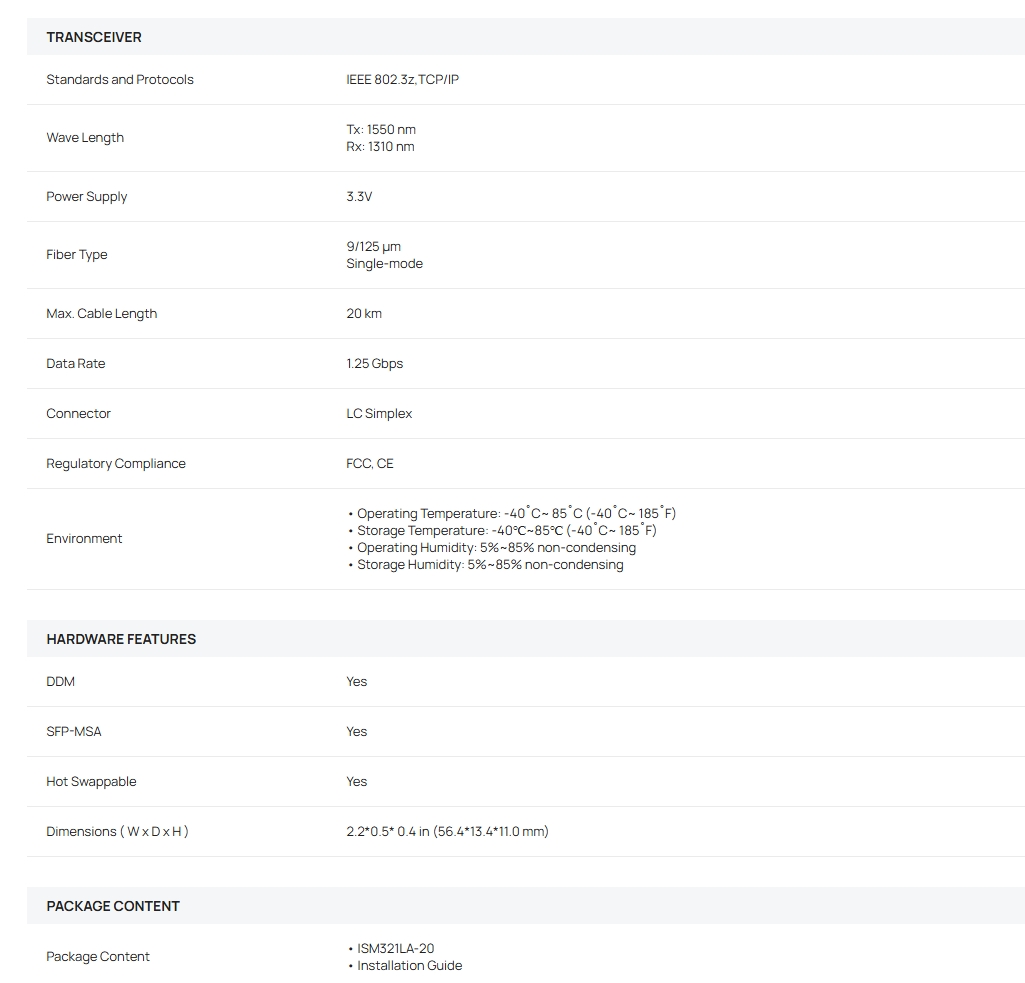Click the IEEE 802.3z, TCP/IP value
1025x983 pixels.
(403, 80)
